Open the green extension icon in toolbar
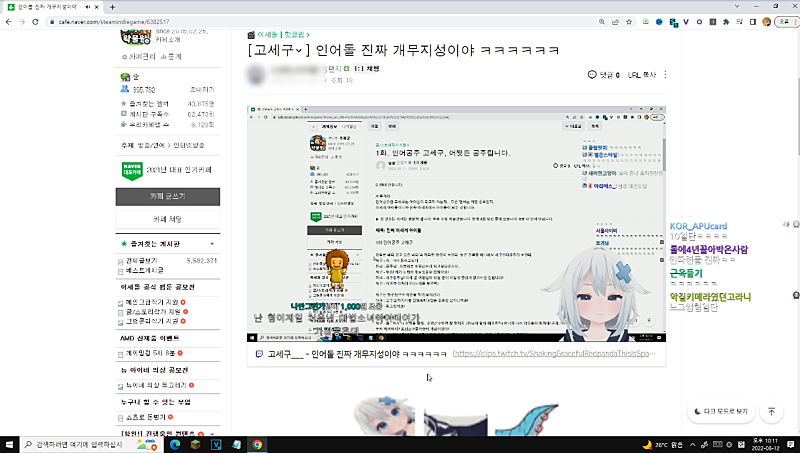The height and width of the screenshot is (453, 800). point(646,22)
